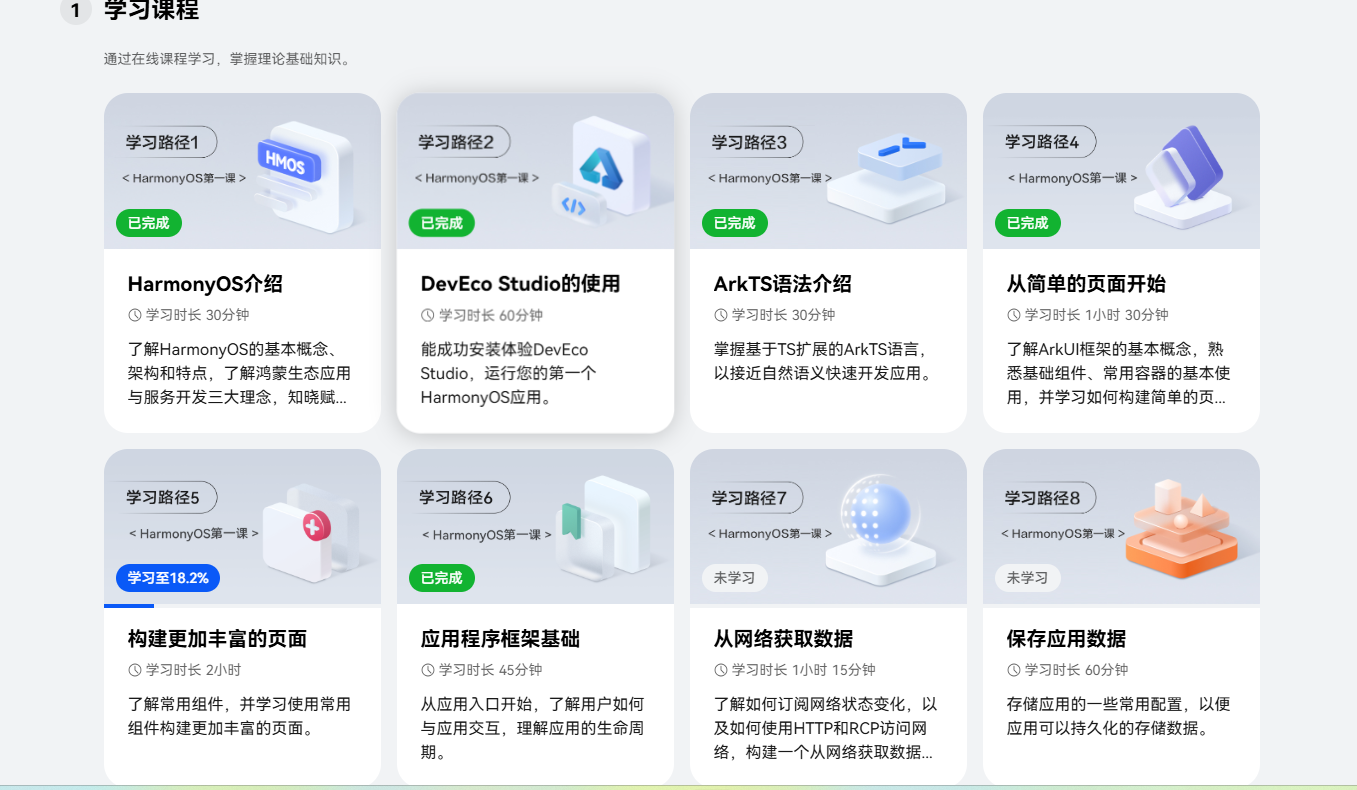The height and width of the screenshot is (790, 1357).
Task: Open the 从简单的页面开始 course title
Action: click(x=1086, y=284)
